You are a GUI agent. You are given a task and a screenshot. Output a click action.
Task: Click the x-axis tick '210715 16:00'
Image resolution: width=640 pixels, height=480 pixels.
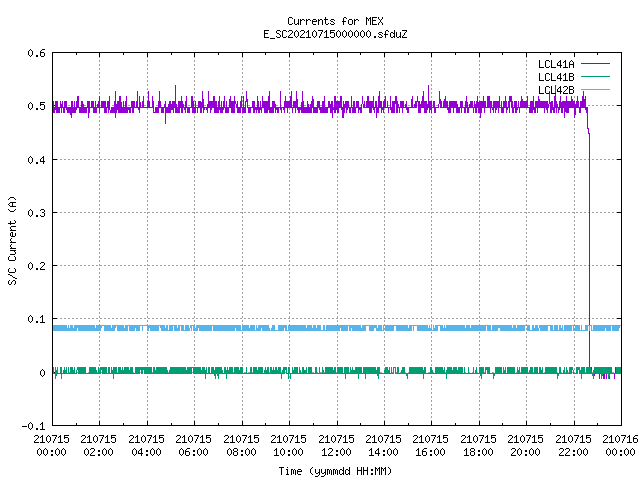(x=430, y=446)
